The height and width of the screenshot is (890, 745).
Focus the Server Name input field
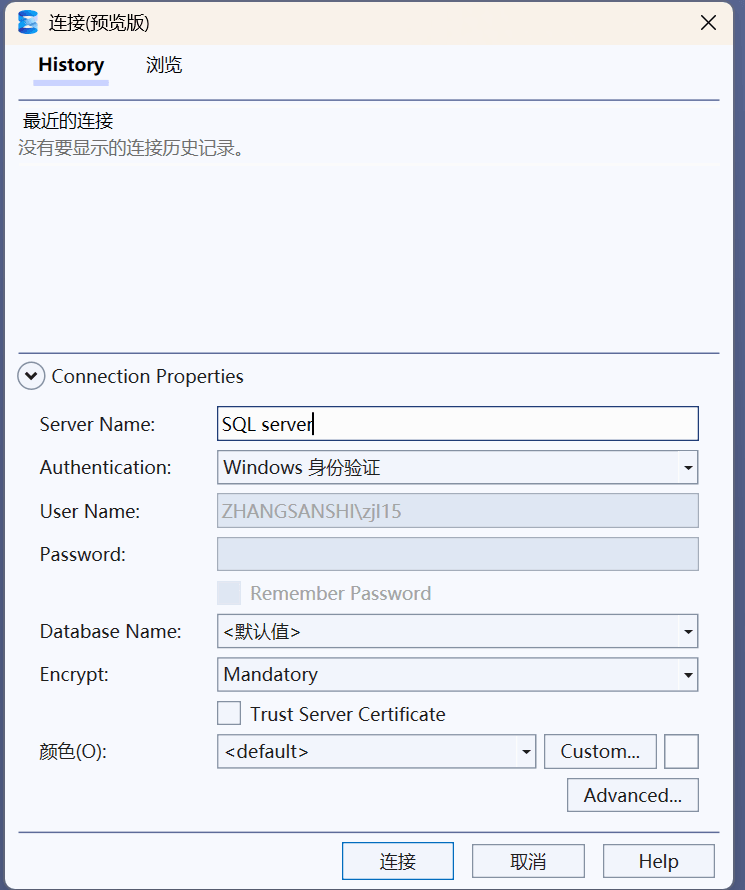(x=457, y=423)
